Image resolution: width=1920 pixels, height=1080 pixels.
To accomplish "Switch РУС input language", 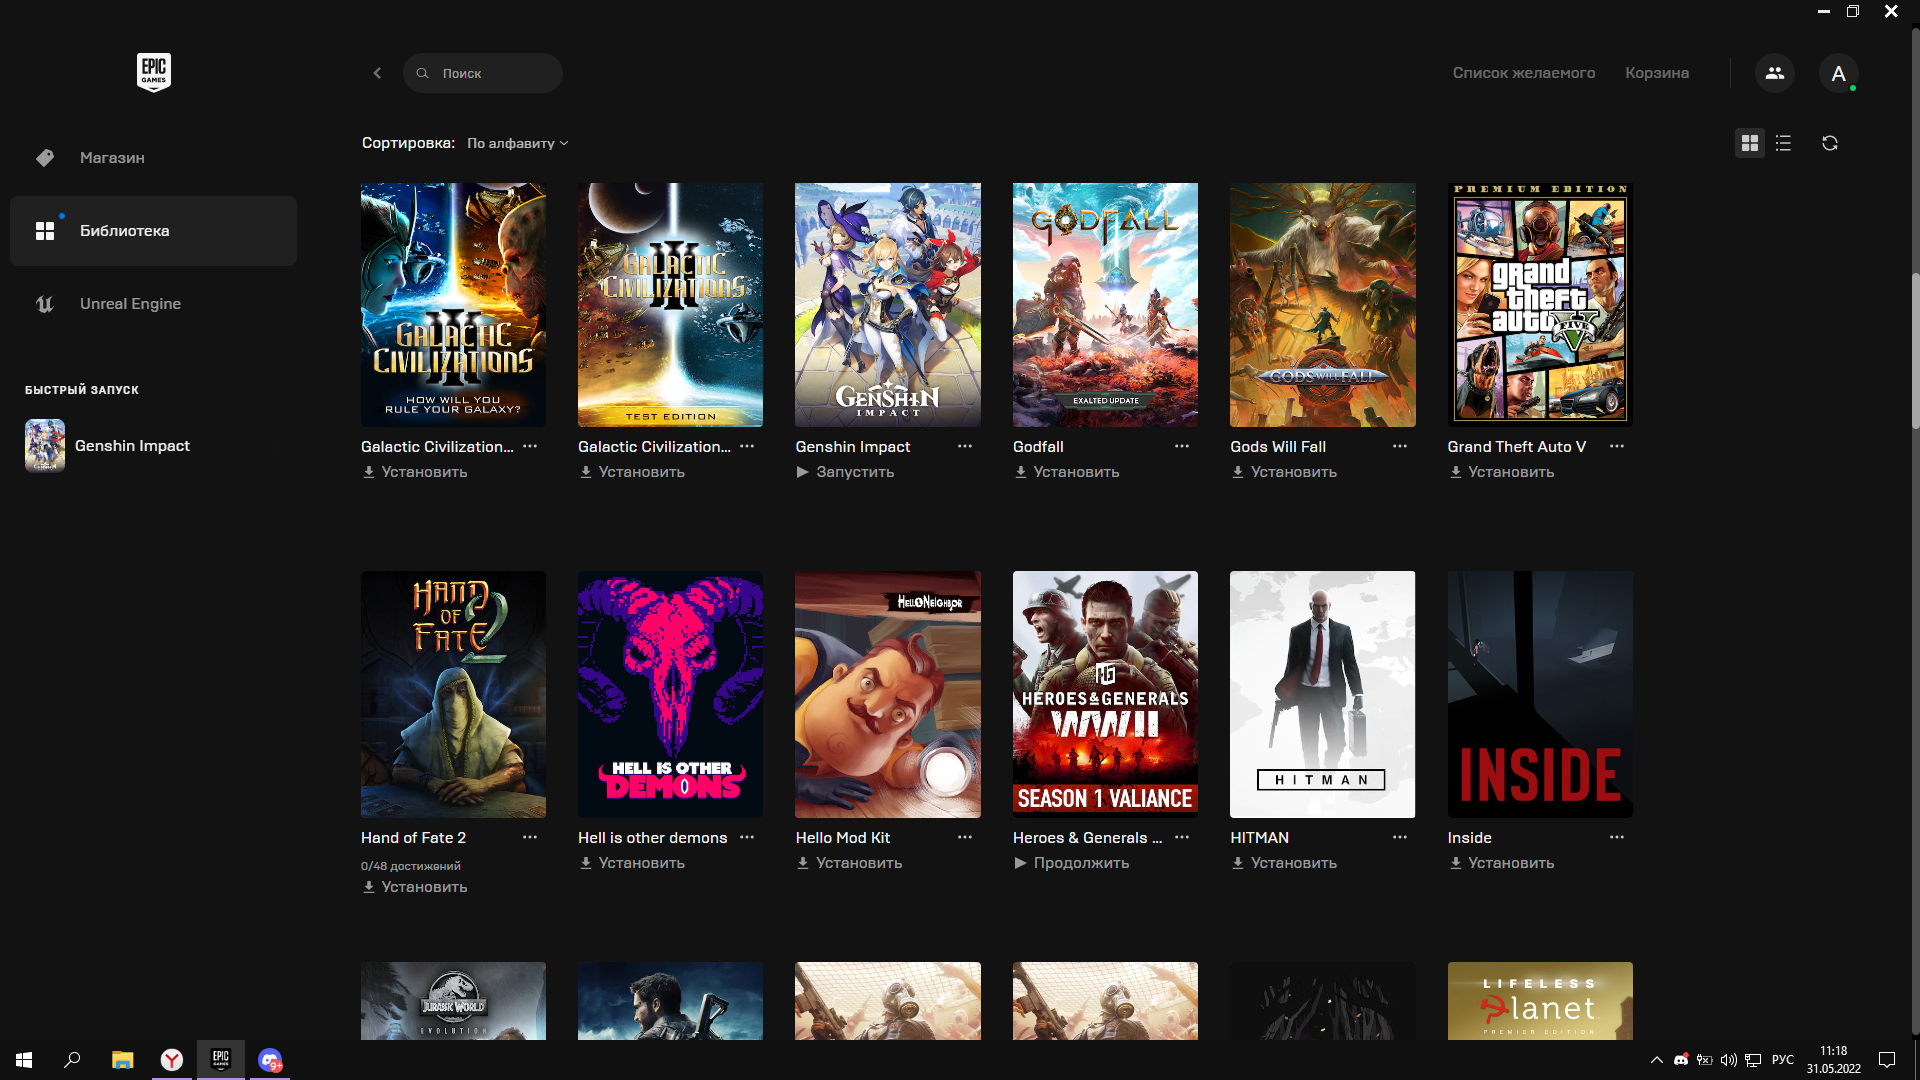I will (1782, 1060).
